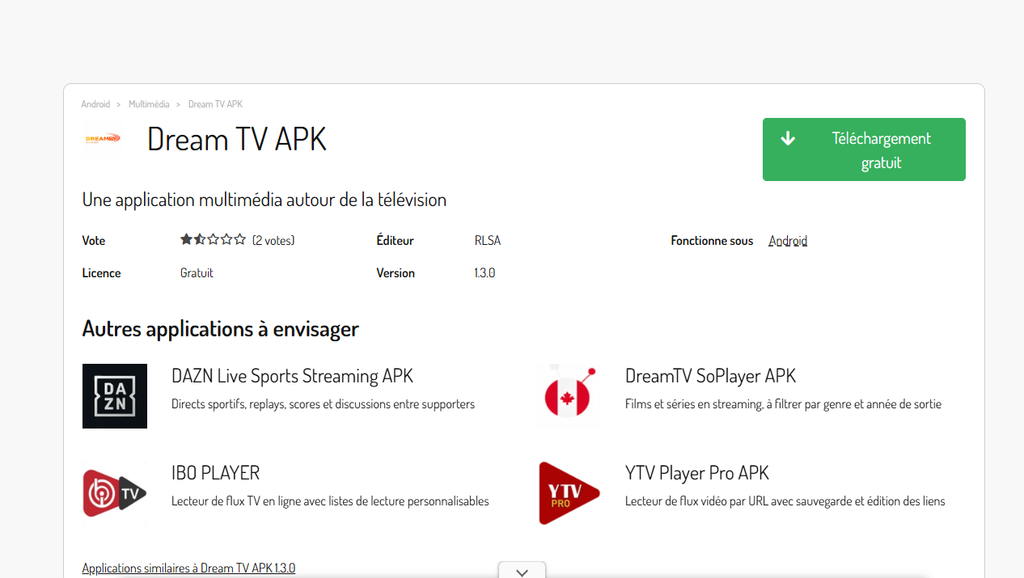Click YTV description about flux vidéo par URL
Viewport: 1024px width, 578px height.
[x=785, y=501]
